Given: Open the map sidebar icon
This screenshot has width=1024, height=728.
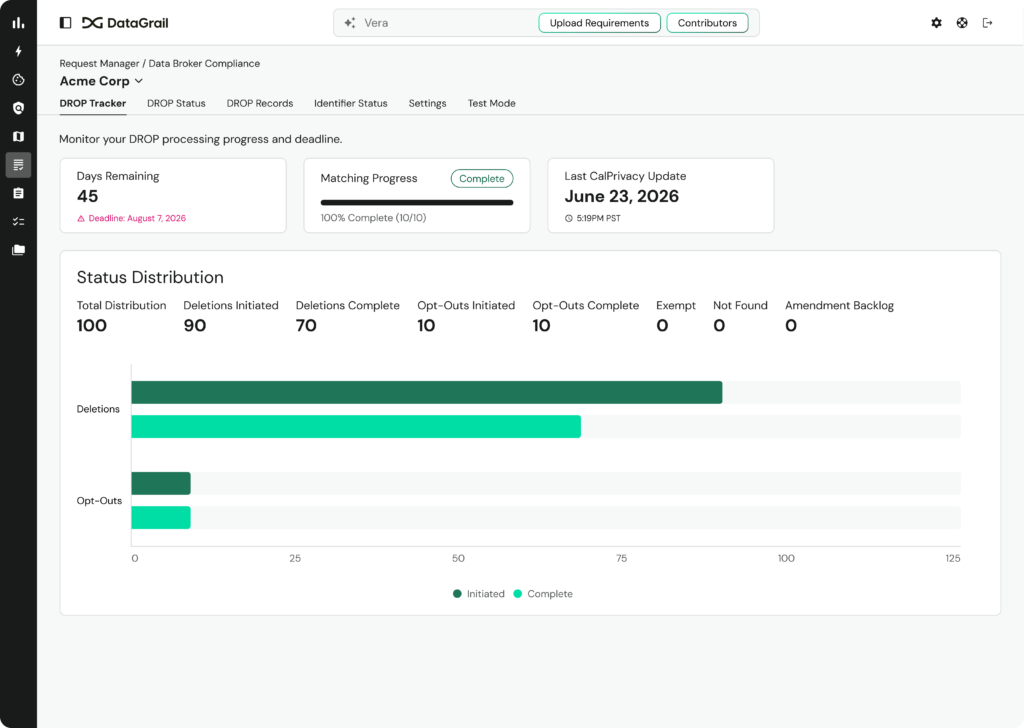Looking at the screenshot, I should 18,136.
